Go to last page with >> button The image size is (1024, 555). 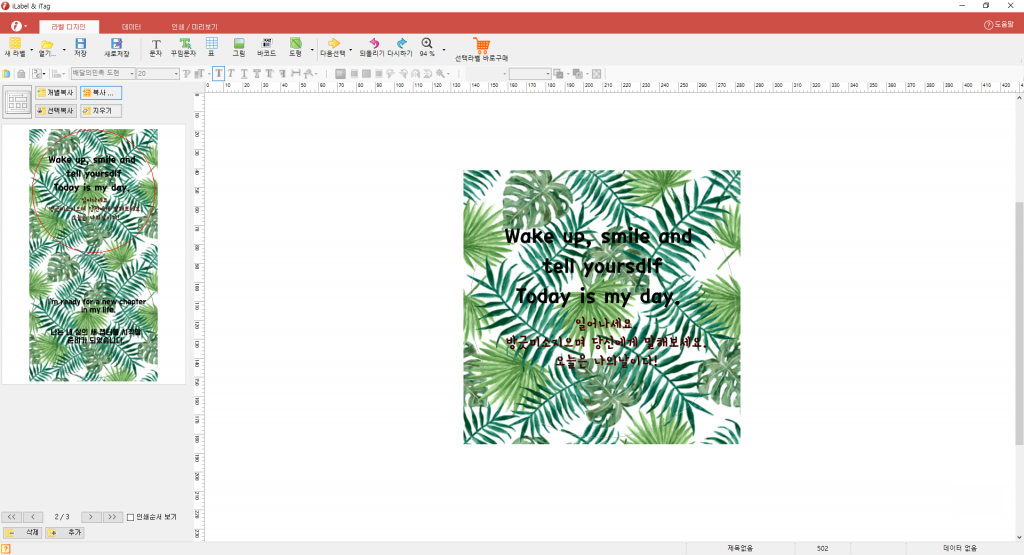pyautogui.click(x=112, y=517)
